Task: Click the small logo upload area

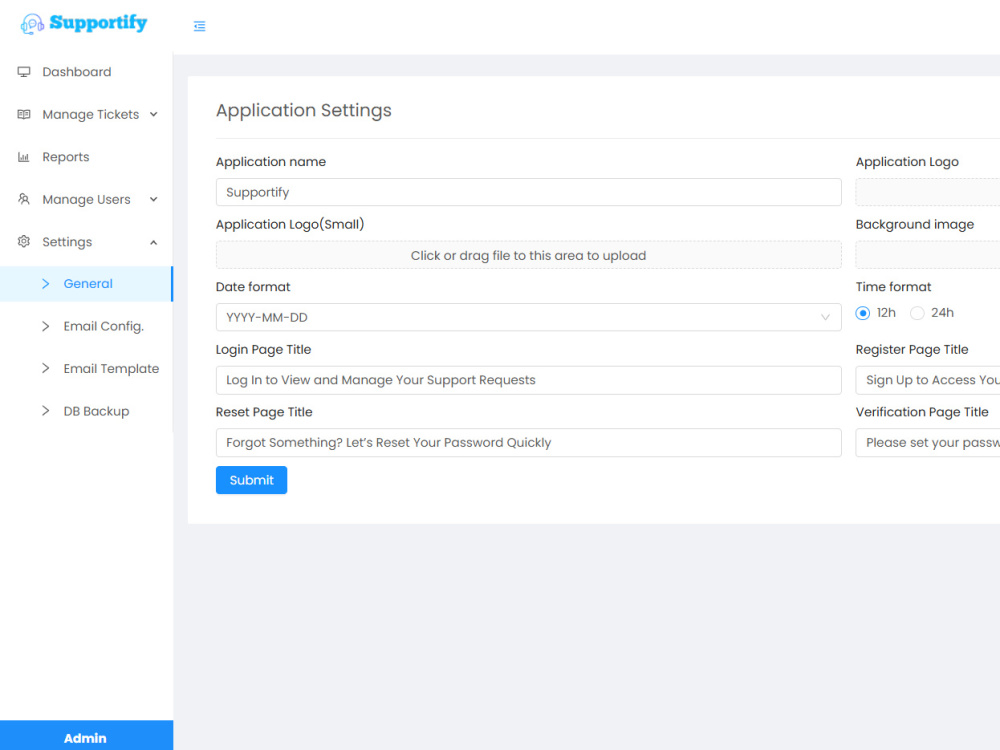Action: (x=528, y=255)
